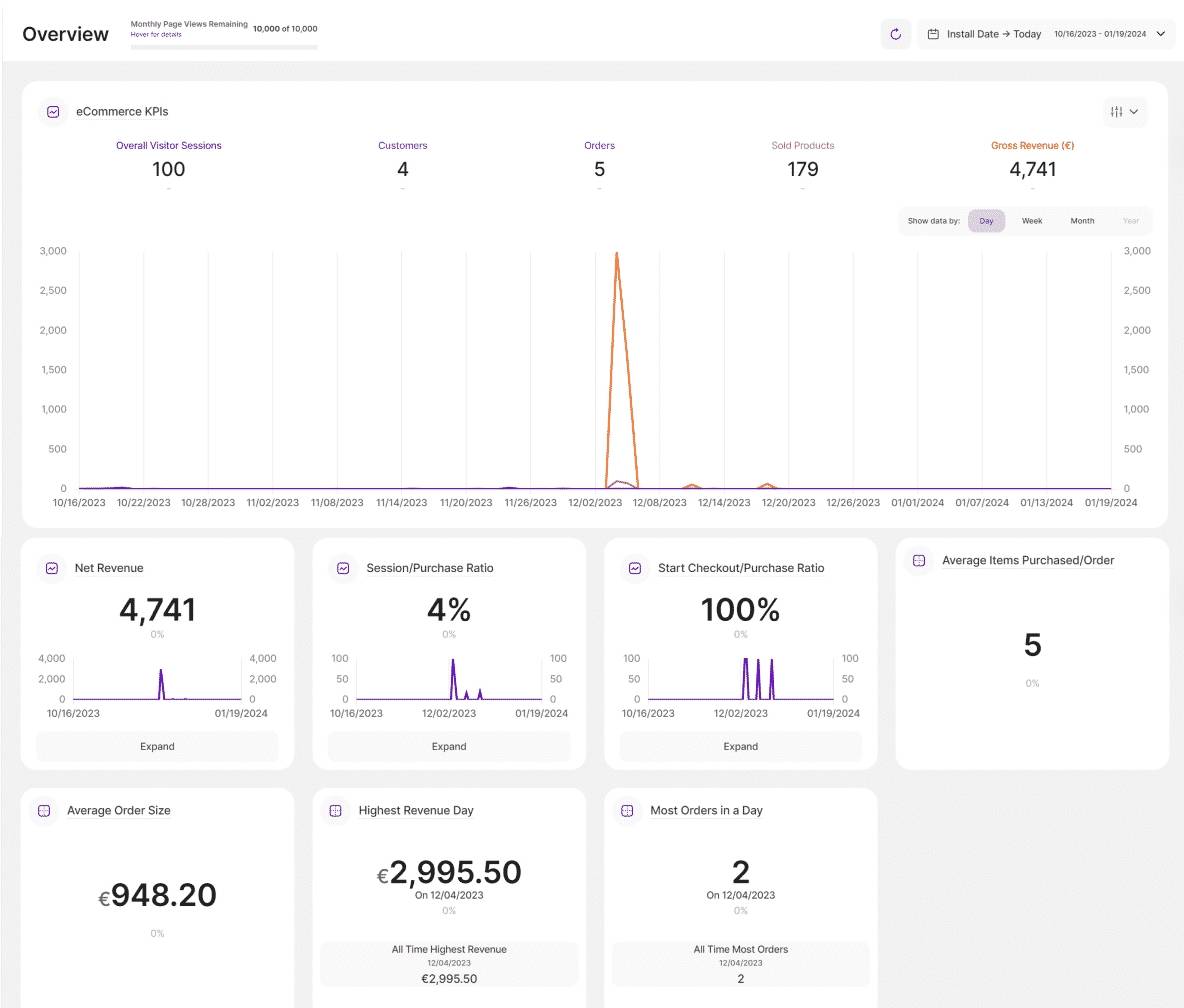Click the refresh icon in the header

(895, 33)
